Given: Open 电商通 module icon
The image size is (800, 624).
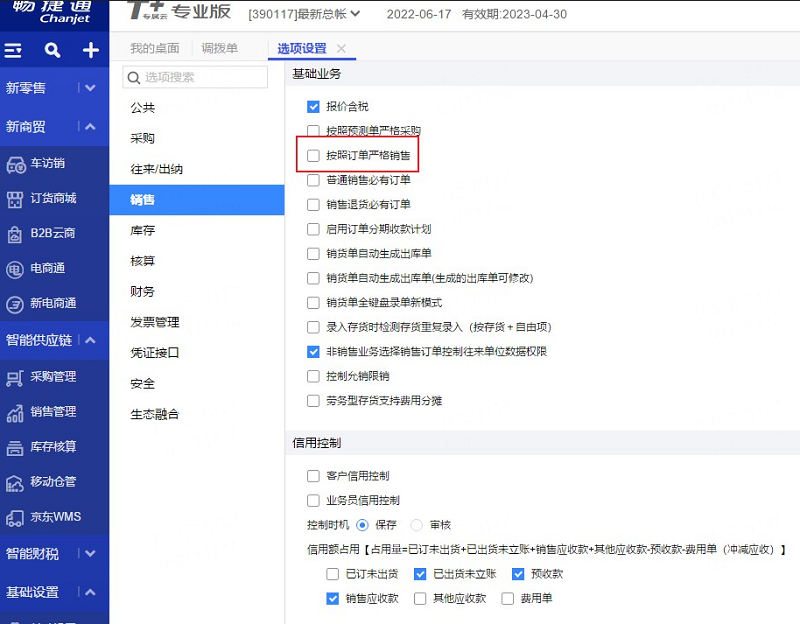Looking at the screenshot, I should (15, 269).
